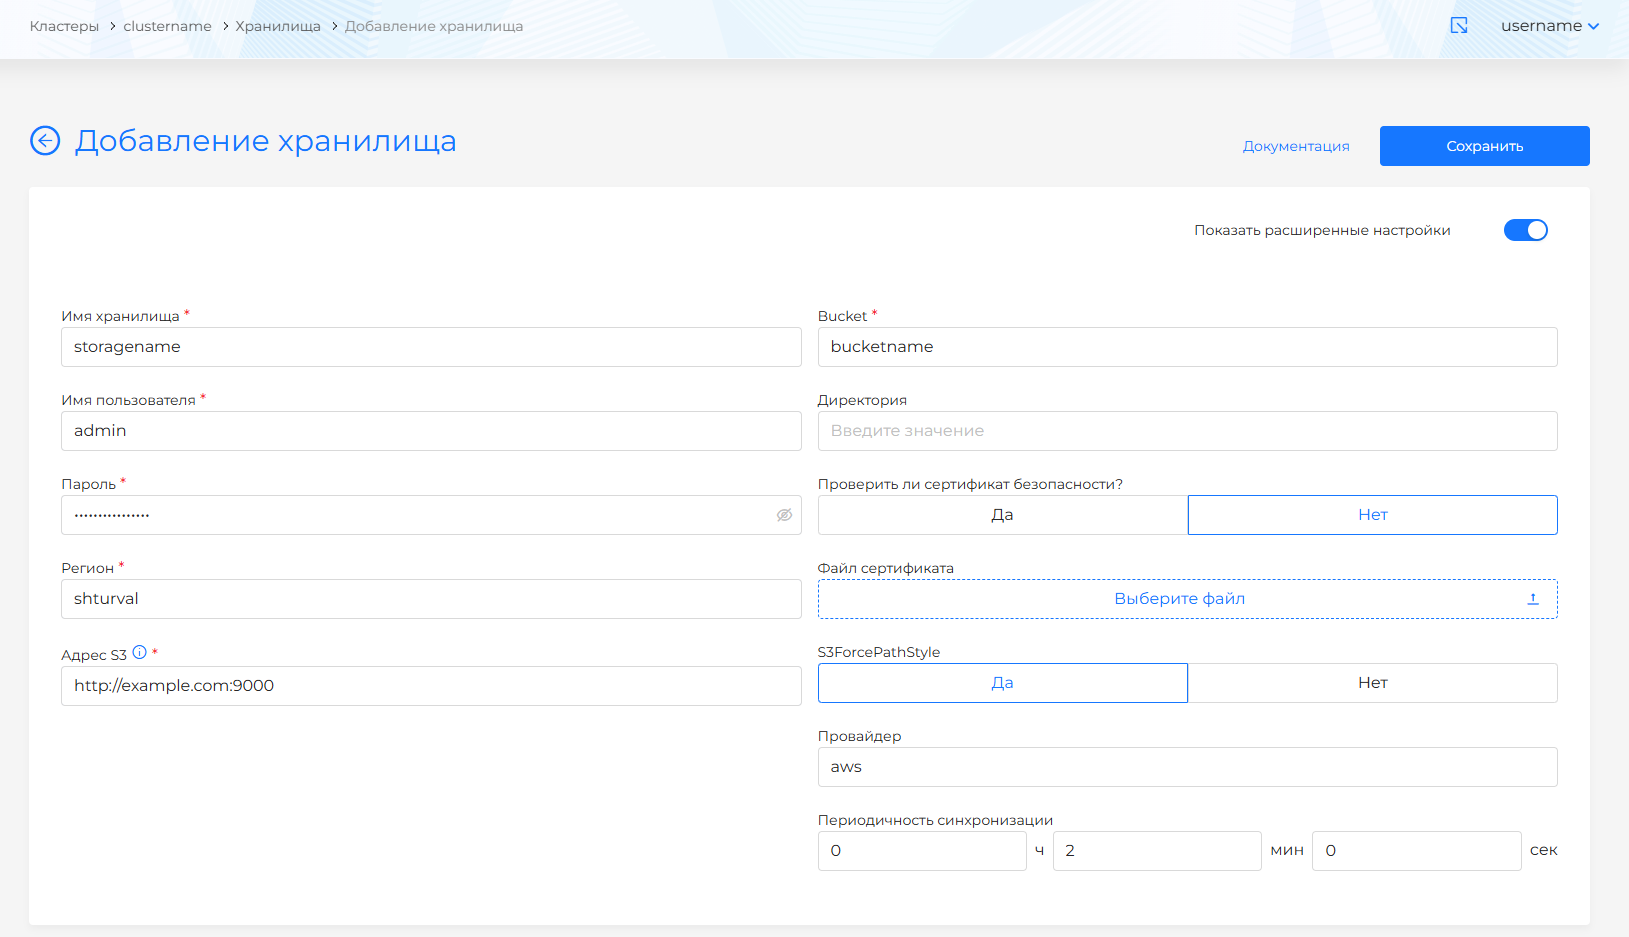Open the Кластеры breadcrumb
Image resolution: width=1629 pixels, height=937 pixels.
[64, 26]
